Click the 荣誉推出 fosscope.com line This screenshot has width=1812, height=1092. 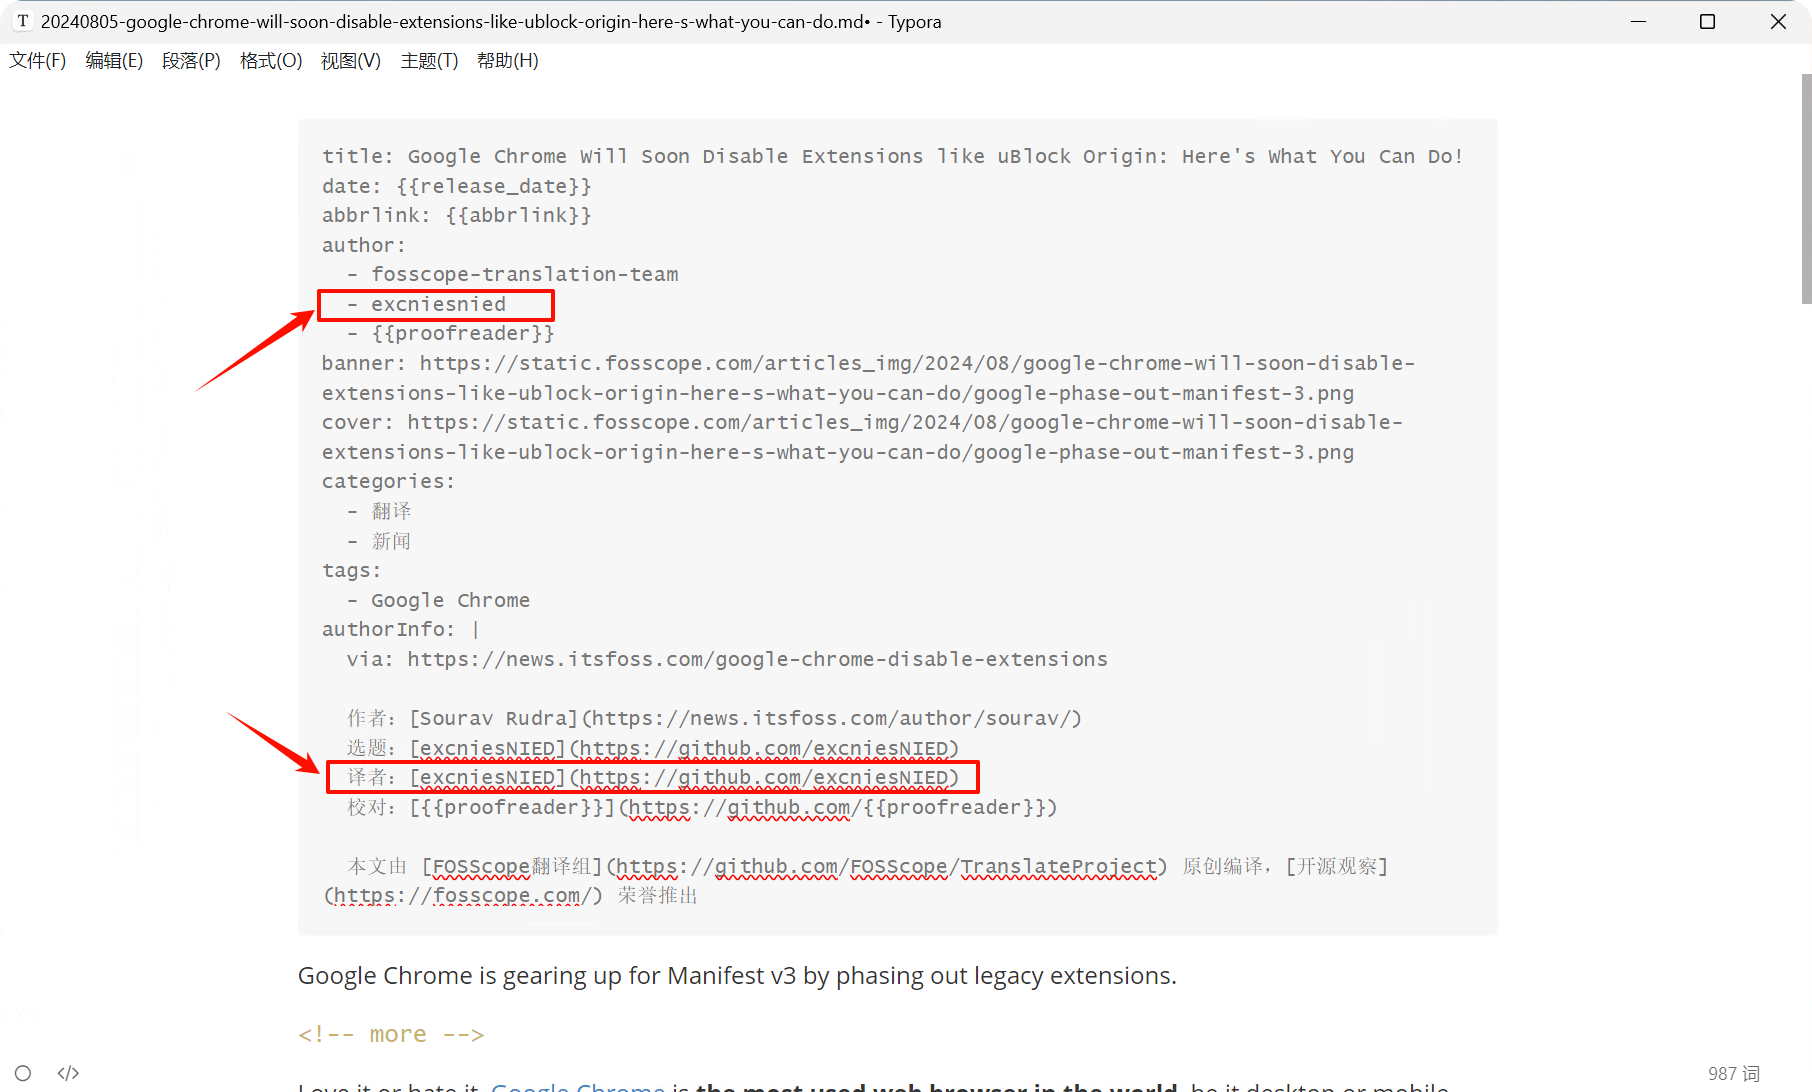(x=510, y=895)
